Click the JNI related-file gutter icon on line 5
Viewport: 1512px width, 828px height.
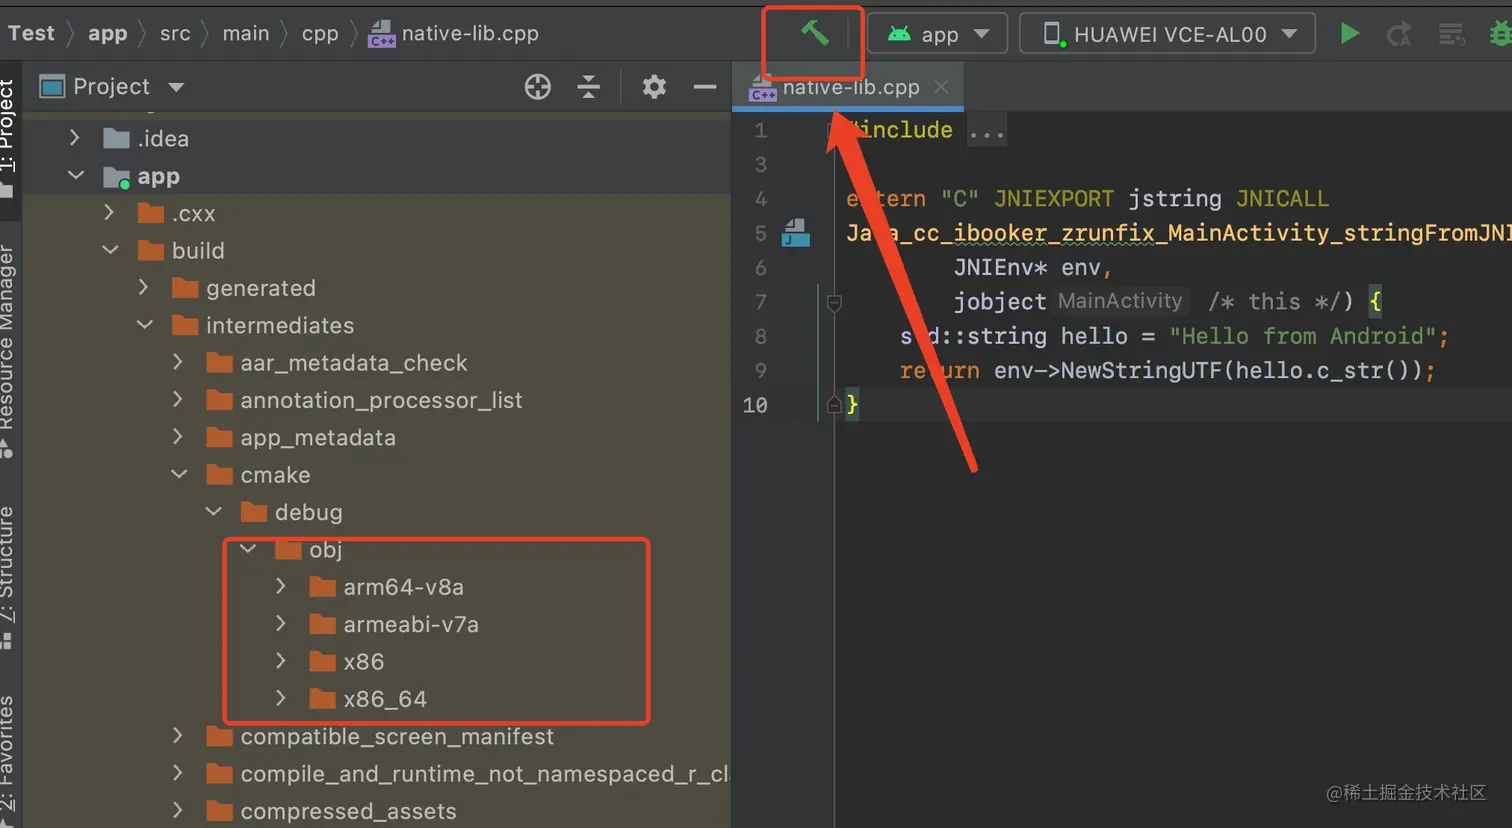(x=796, y=233)
